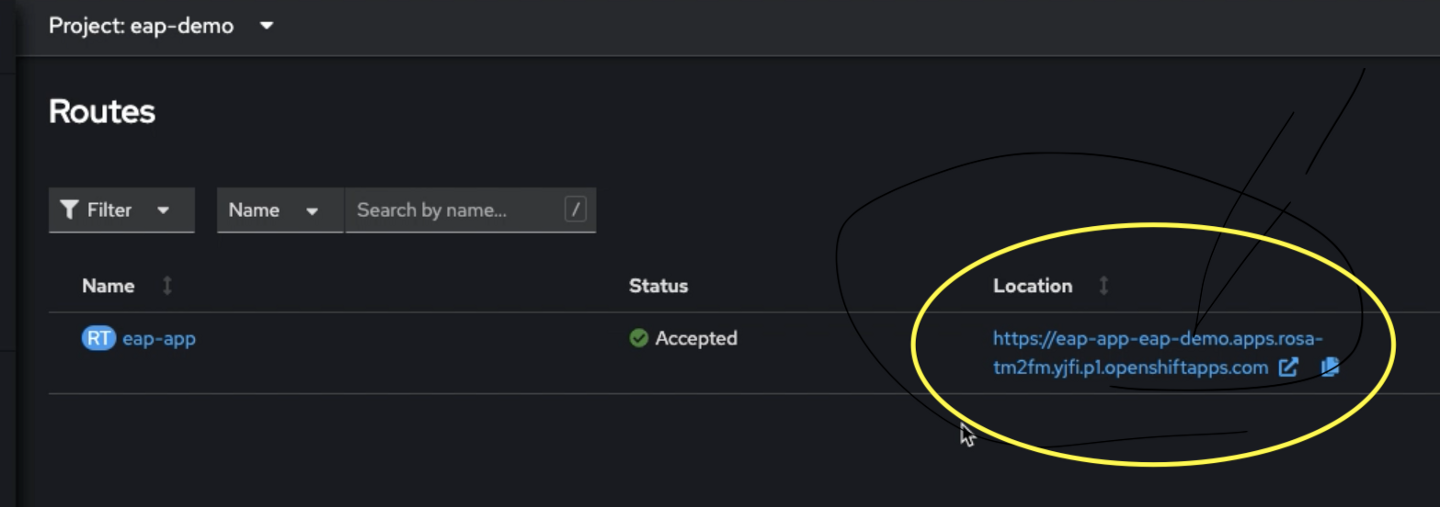
Task: Click the caret arrow in Name dropdown
Action: tap(312, 211)
